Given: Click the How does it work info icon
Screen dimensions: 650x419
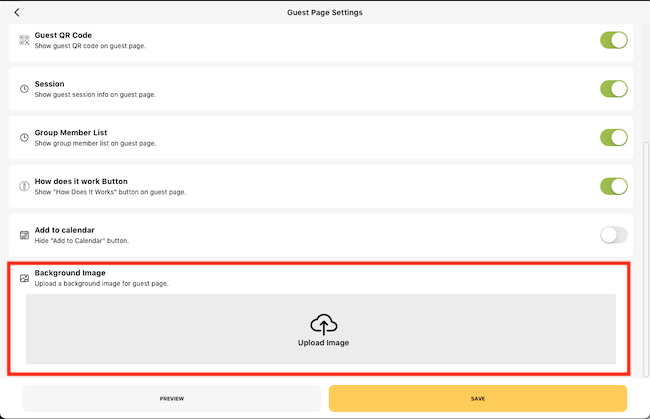Looking at the screenshot, I should (24, 186).
